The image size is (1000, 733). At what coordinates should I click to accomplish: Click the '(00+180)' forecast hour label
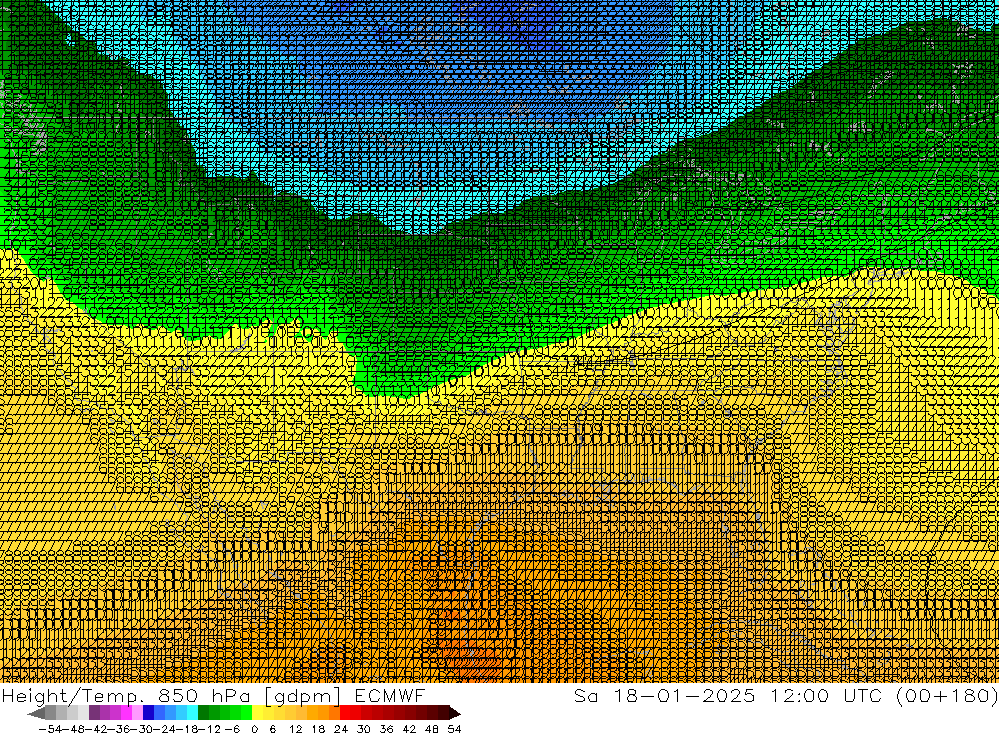pyautogui.click(x=946, y=696)
